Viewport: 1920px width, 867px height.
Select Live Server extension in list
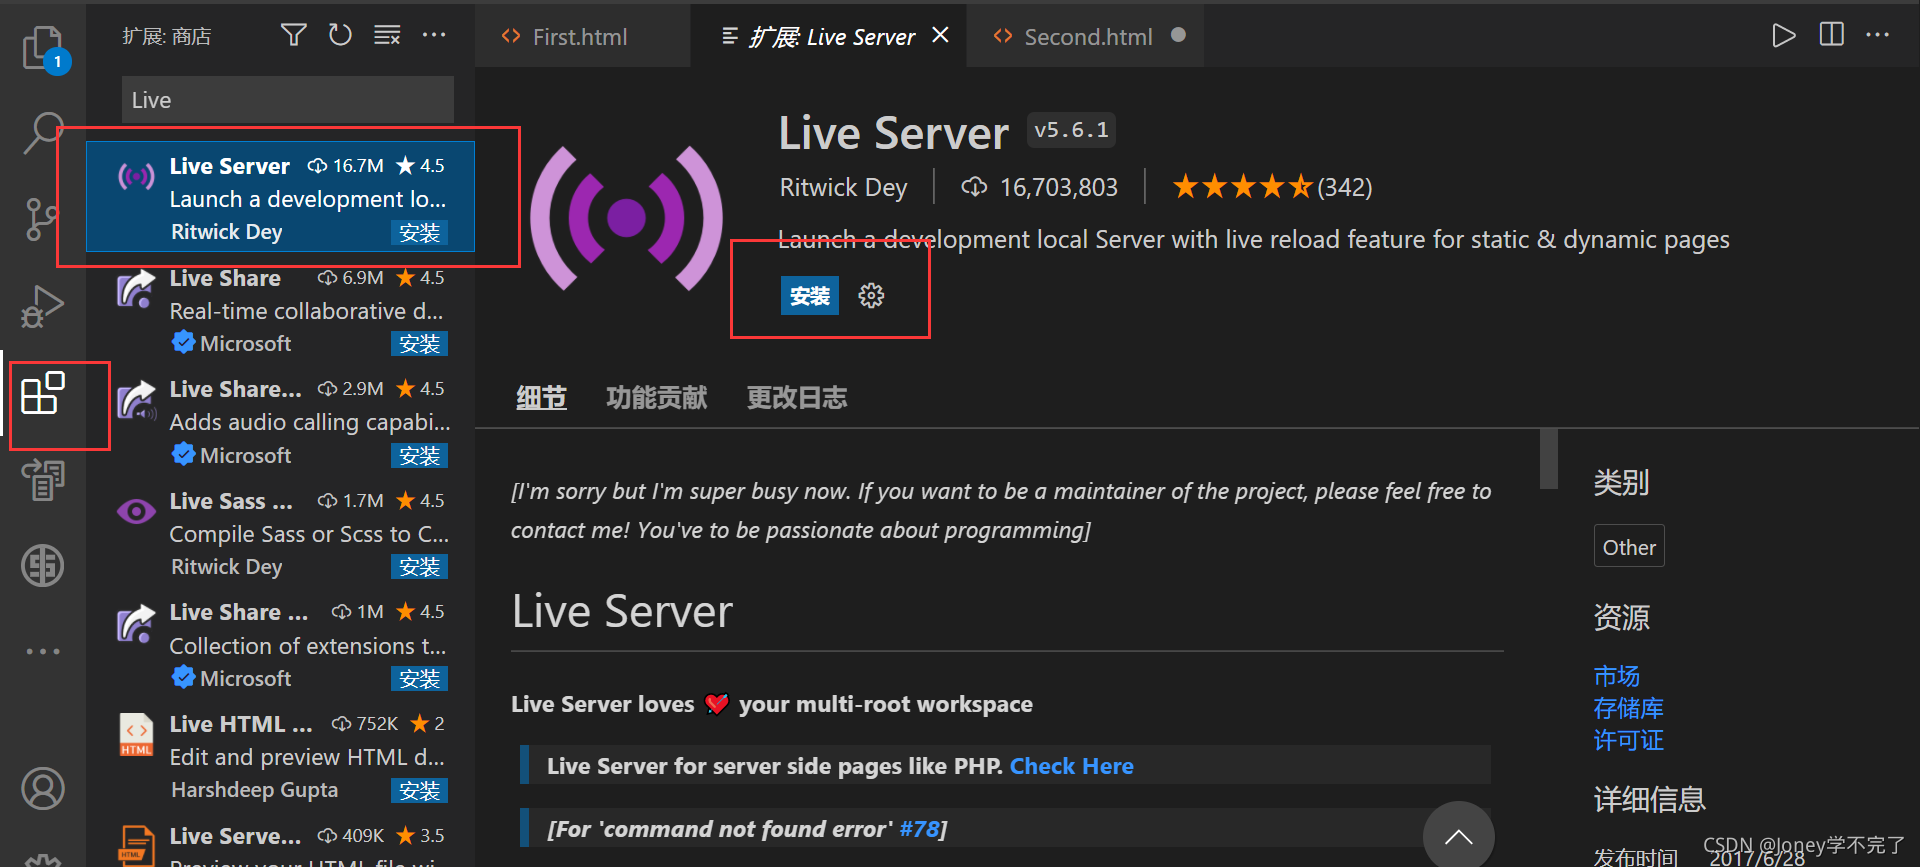(x=280, y=197)
